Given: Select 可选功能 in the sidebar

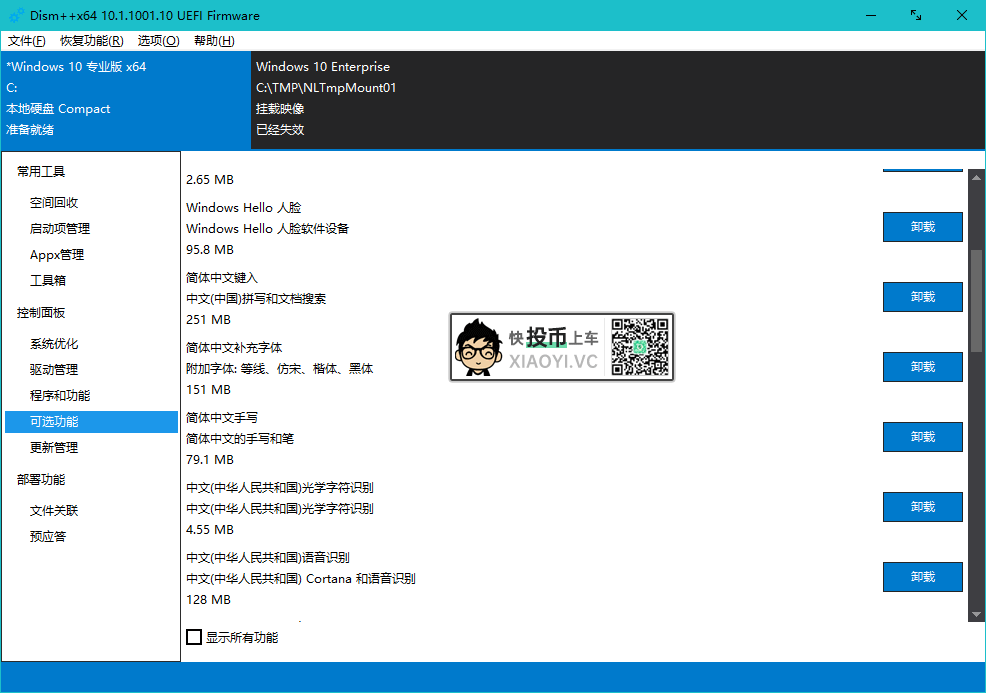Looking at the screenshot, I should pos(91,422).
